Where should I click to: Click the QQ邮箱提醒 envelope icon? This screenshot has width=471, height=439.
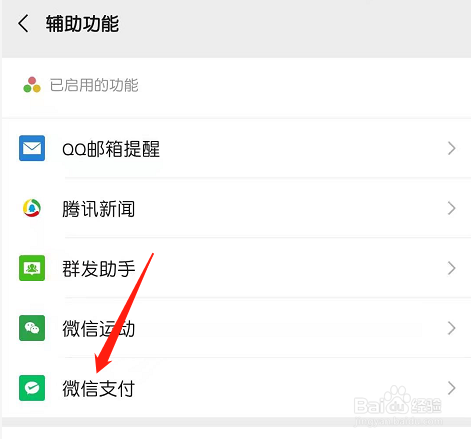32,148
